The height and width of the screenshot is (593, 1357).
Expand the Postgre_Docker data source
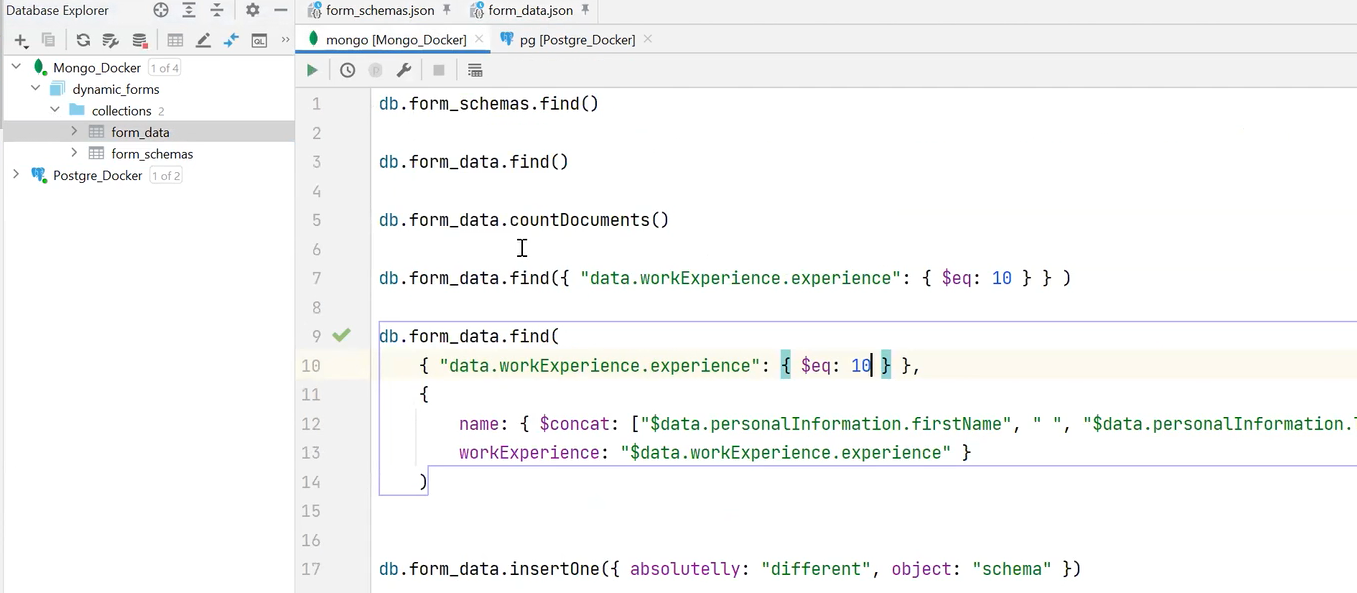[16, 175]
